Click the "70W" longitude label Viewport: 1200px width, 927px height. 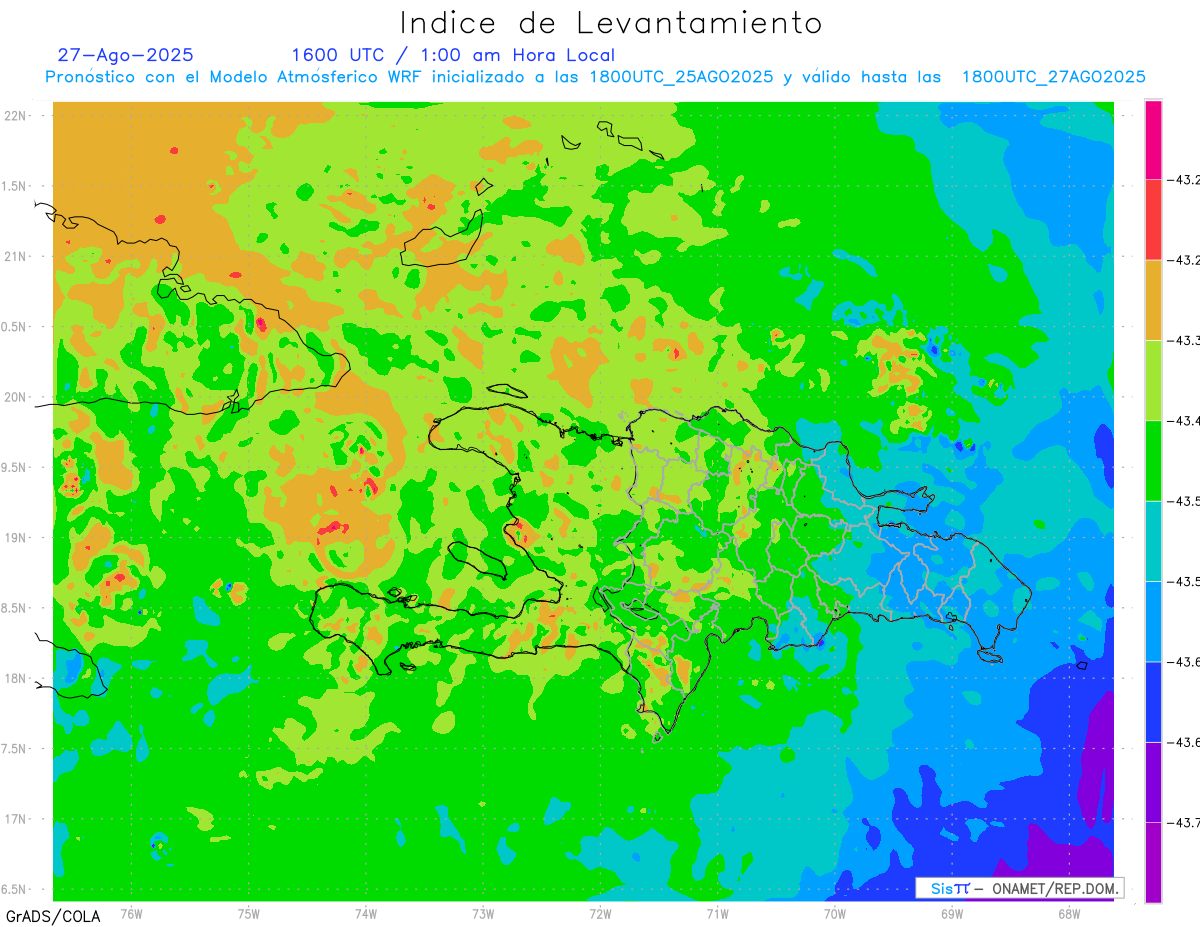(x=835, y=914)
